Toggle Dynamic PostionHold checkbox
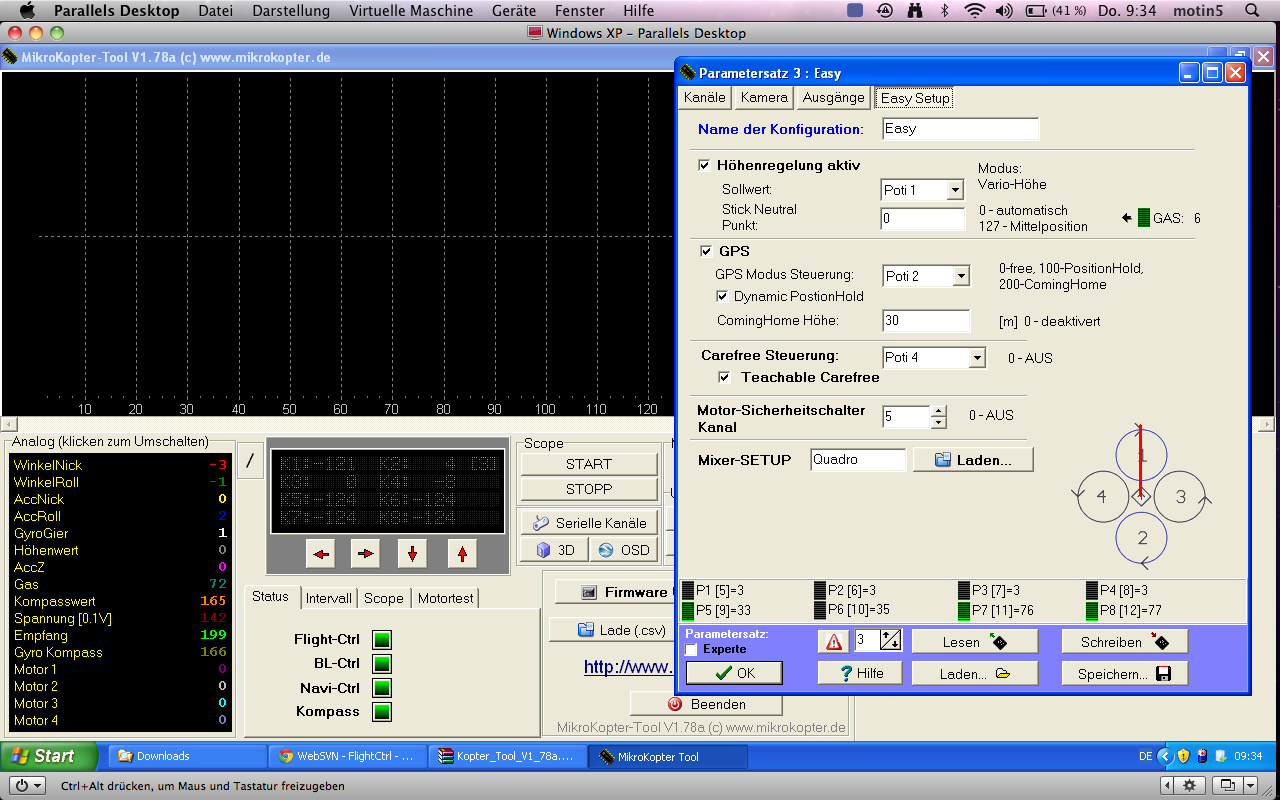This screenshot has height=800, width=1280. point(723,296)
